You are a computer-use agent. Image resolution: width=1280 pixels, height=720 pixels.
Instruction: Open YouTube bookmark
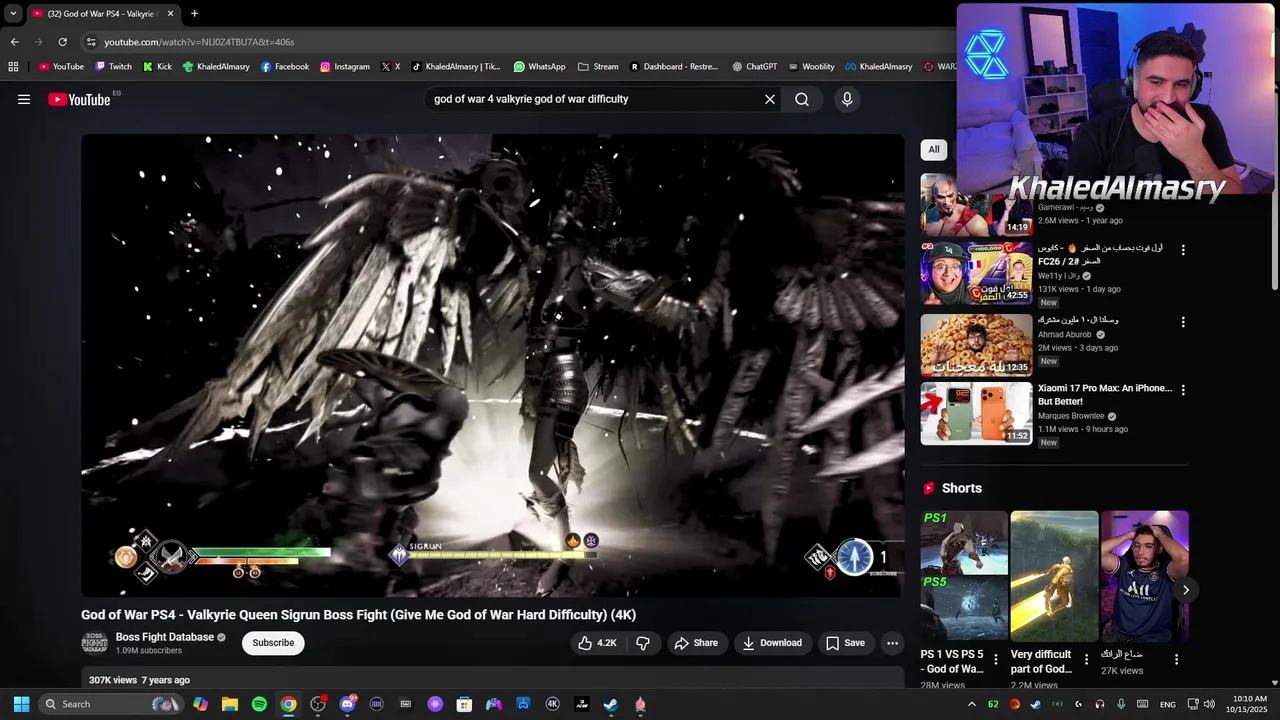[61, 67]
